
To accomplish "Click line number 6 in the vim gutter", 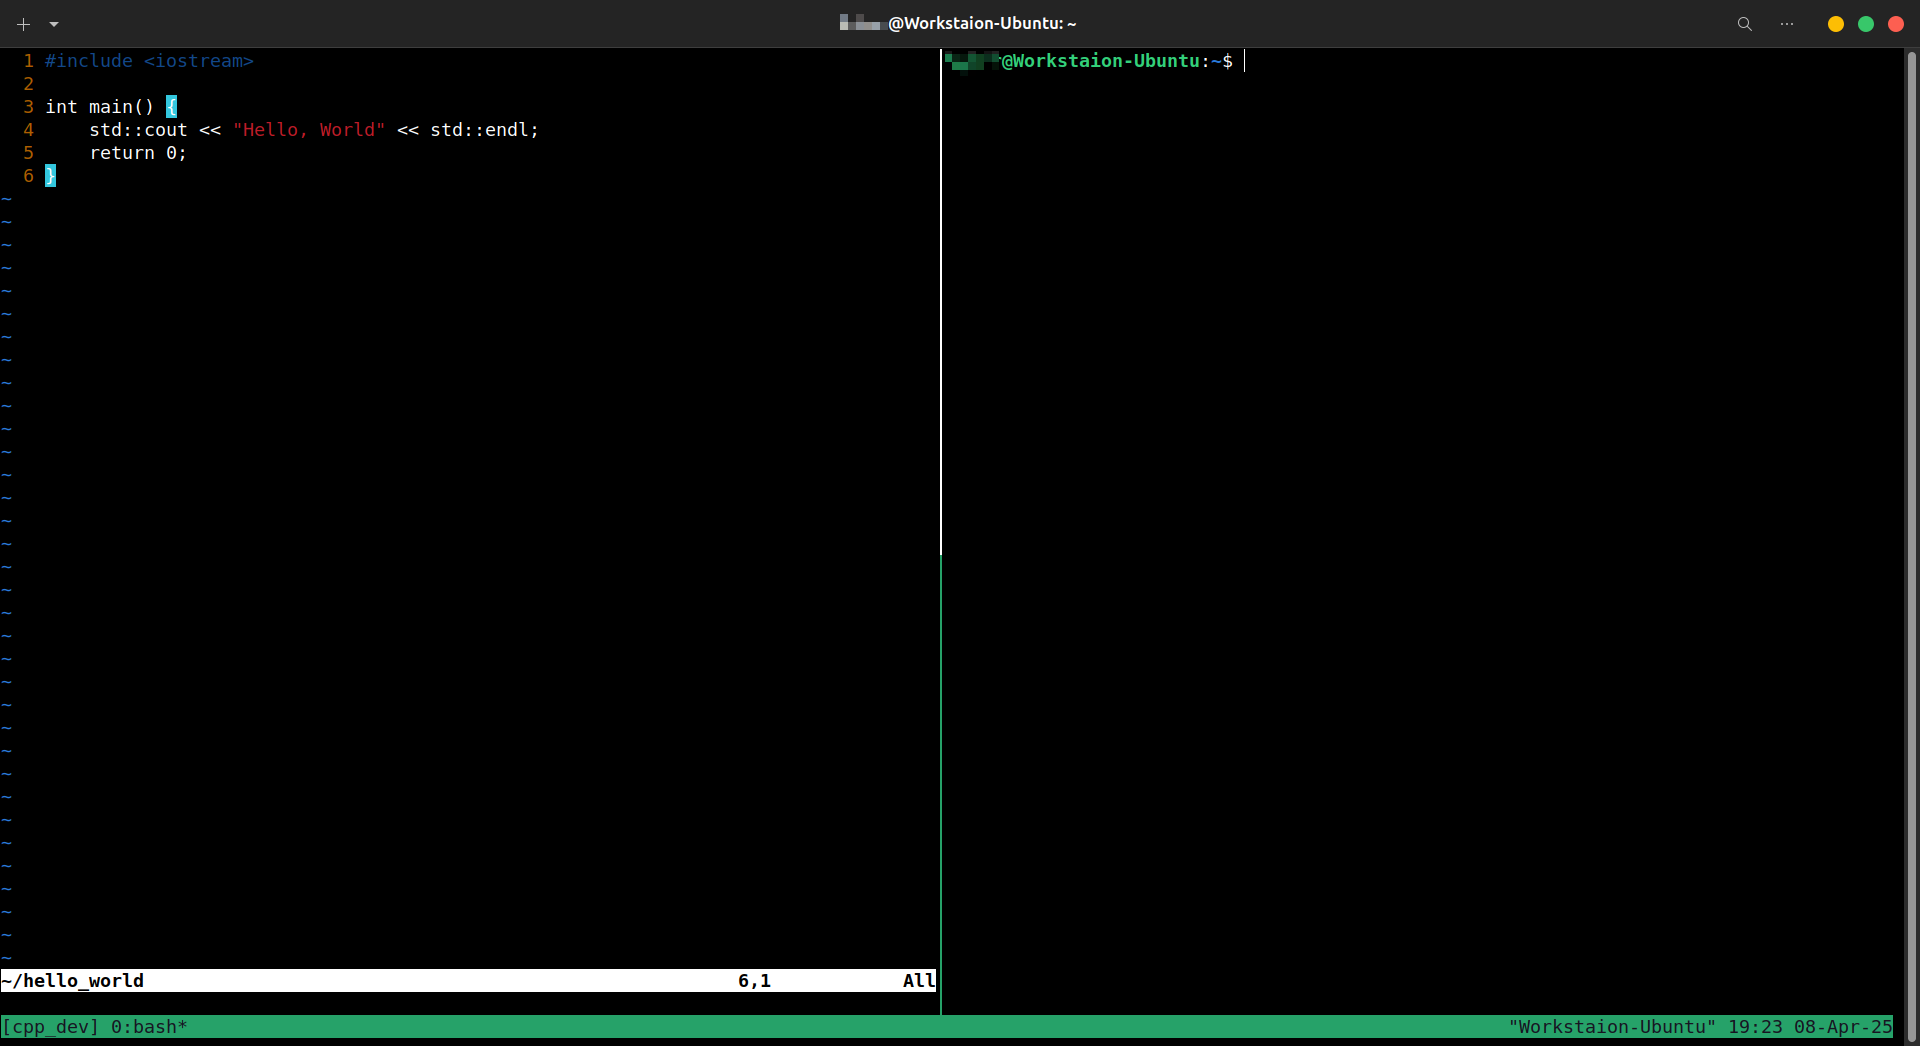I will coord(28,176).
